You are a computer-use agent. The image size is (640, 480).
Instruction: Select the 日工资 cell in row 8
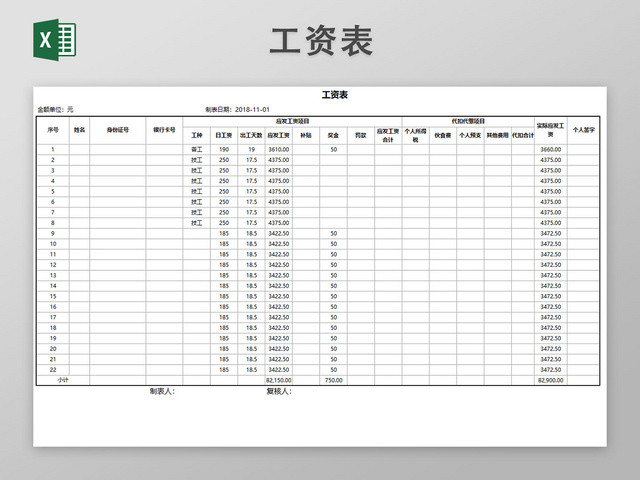224,223
